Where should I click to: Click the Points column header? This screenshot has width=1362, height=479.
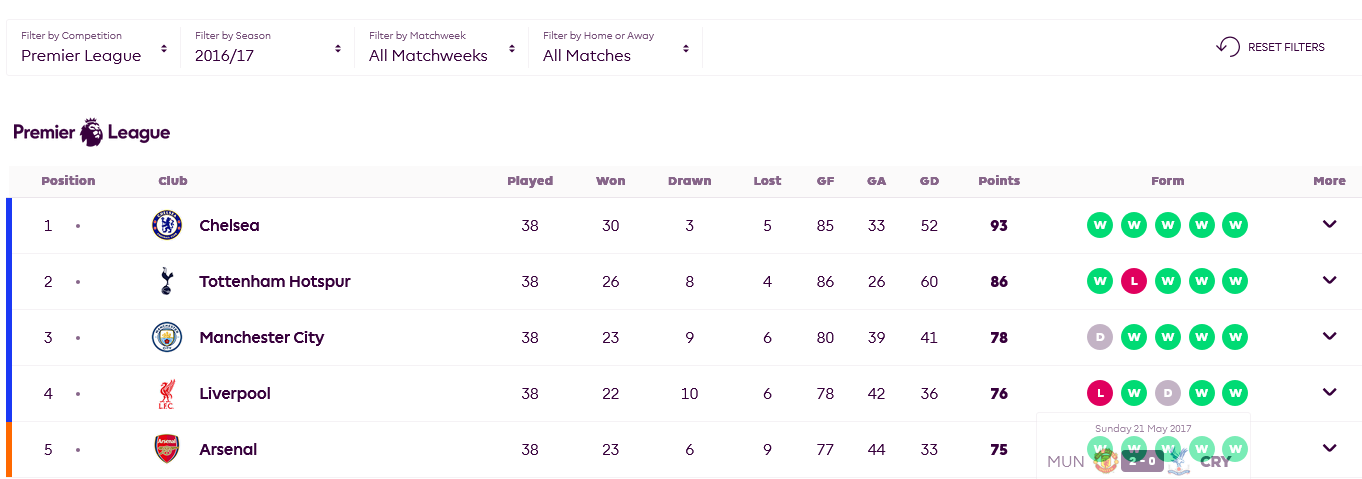[x=999, y=181]
